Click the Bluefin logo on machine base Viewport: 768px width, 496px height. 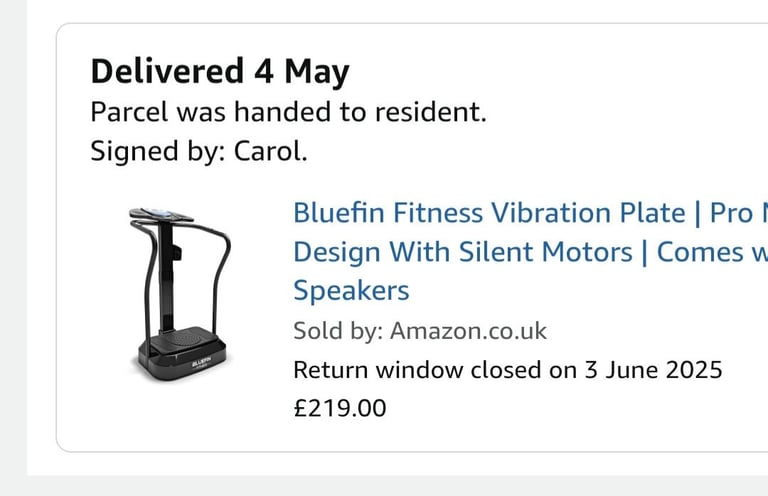201,364
